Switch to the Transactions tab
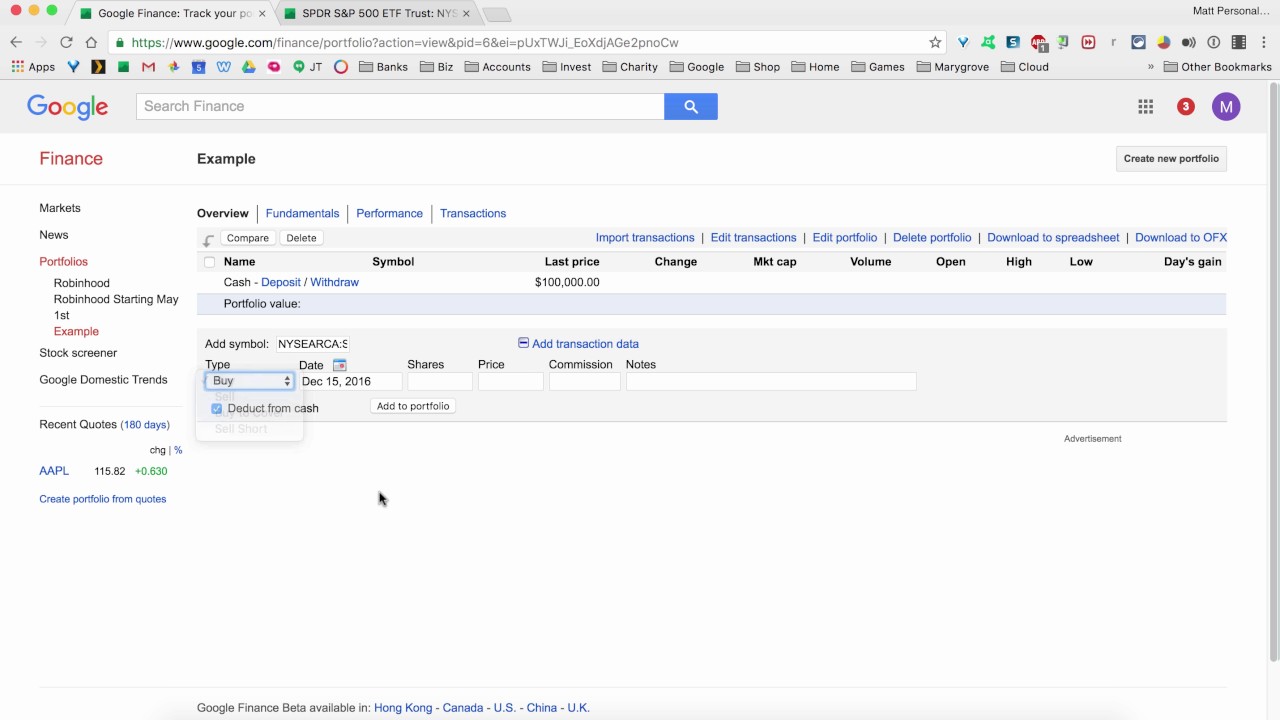The width and height of the screenshot is (1280, 720). pos(473,213)
